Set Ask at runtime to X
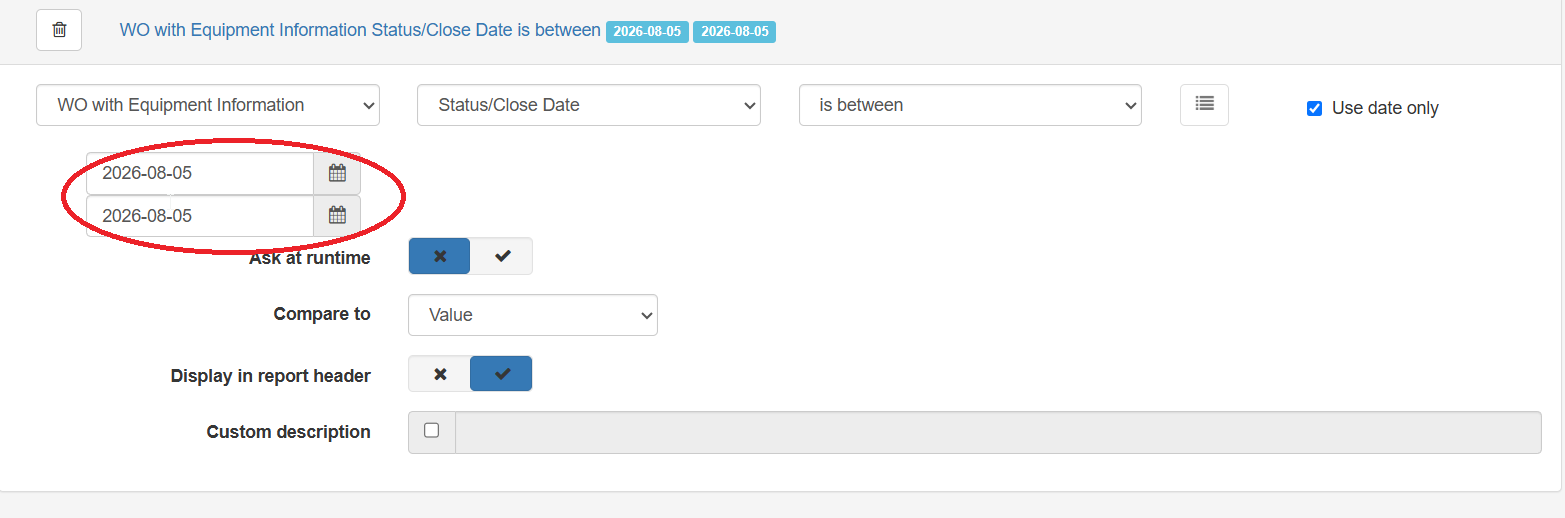 (x=439, y=256)
